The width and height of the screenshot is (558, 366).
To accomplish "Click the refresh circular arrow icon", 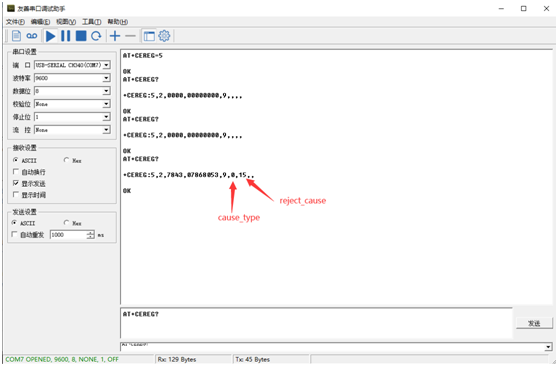I will (96, 36).
